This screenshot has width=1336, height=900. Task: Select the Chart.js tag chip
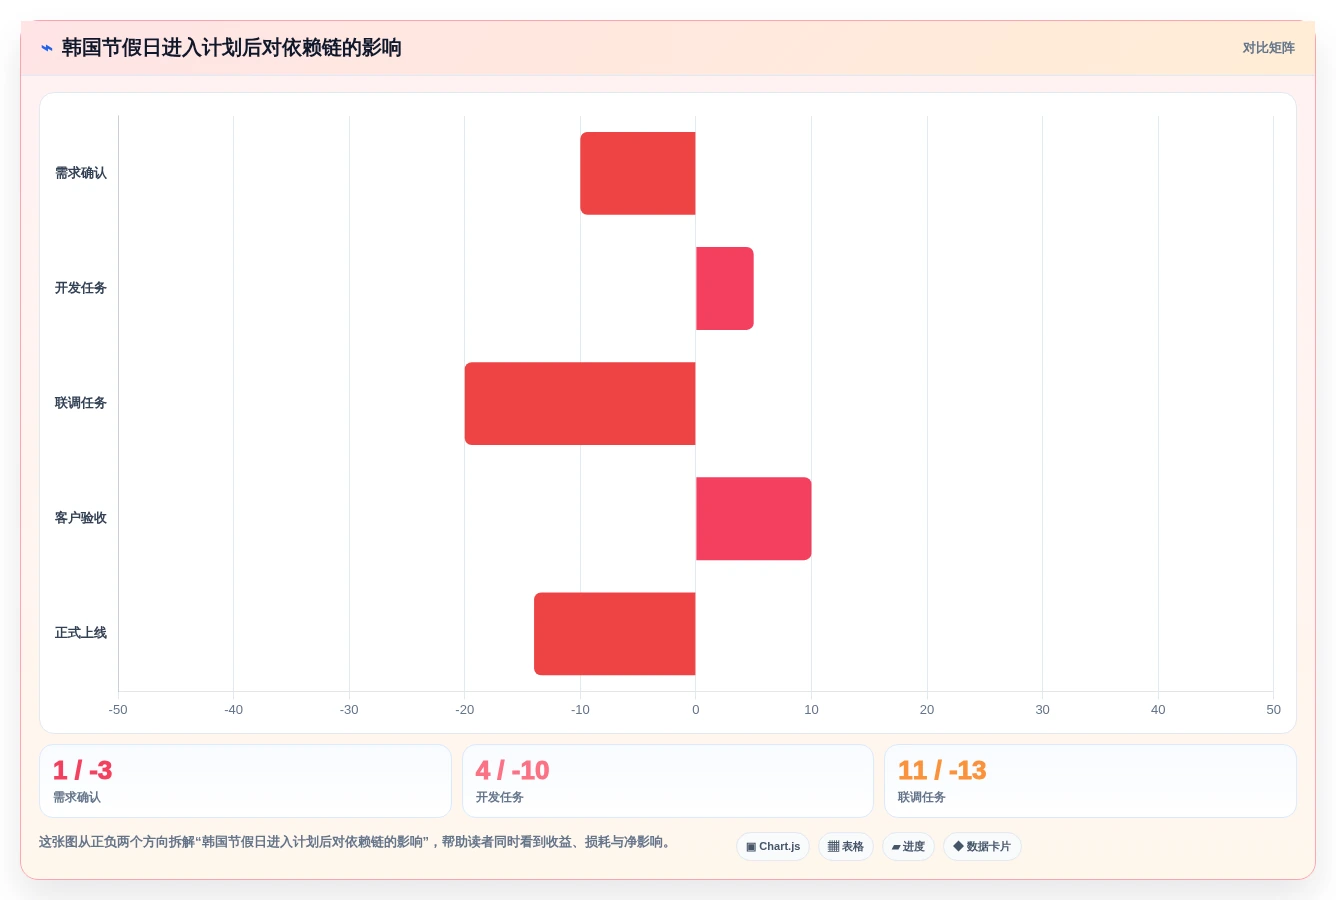point(773,846)
